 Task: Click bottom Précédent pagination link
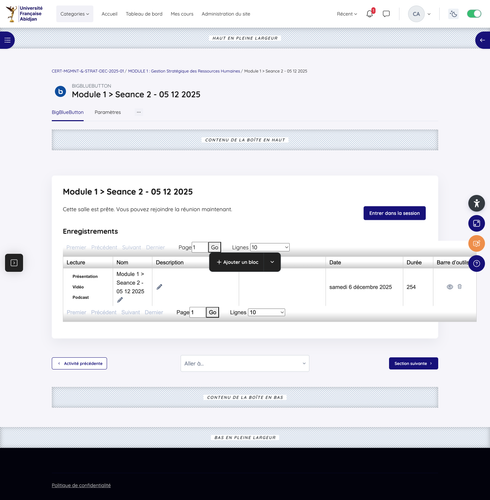104,312
